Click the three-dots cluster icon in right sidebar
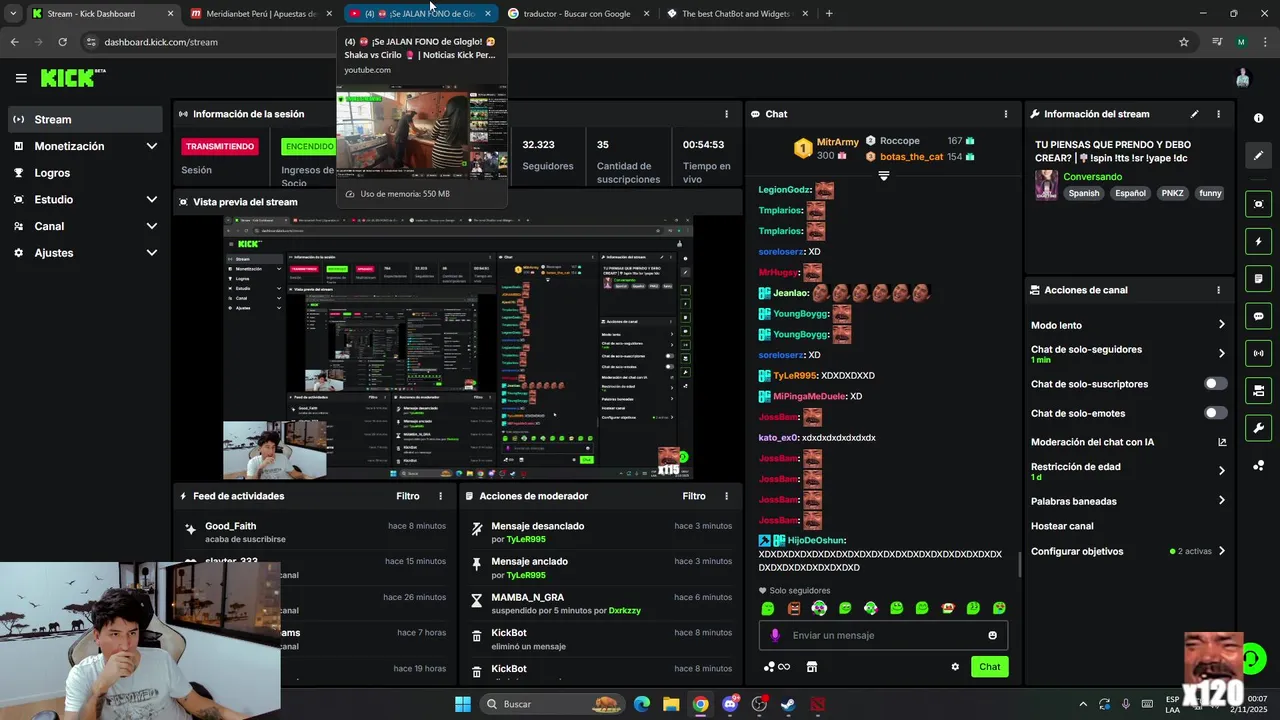Image resolution: width=1280 pixels, height=720 pixels. pyautogui.click(x=1258, y=466)
